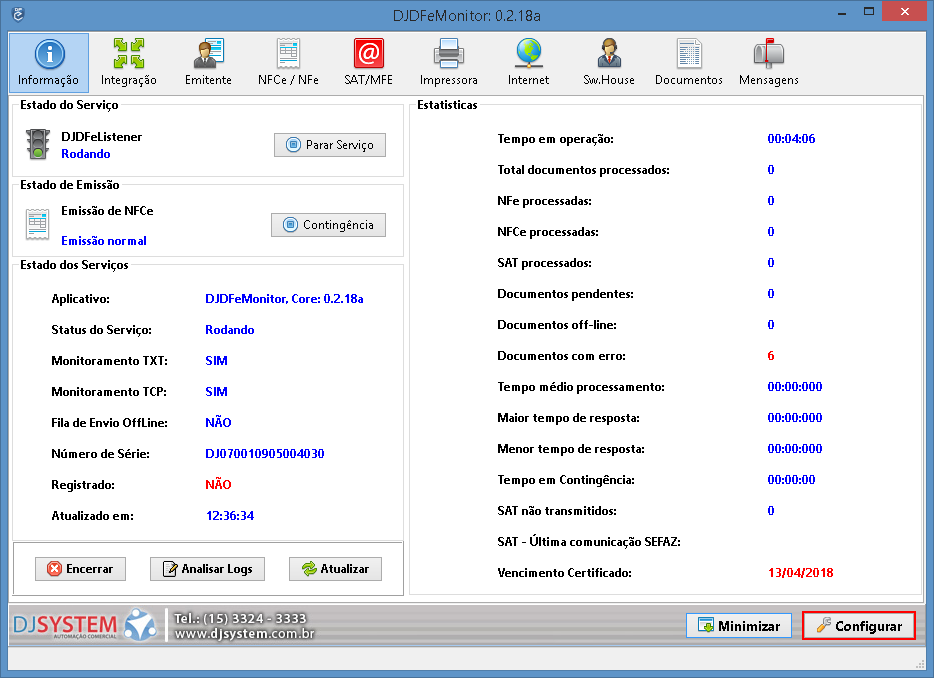Screen dimensions: 934x678
Task: Minimize the DJDFeMonitor window
Action: click(841, 13)
